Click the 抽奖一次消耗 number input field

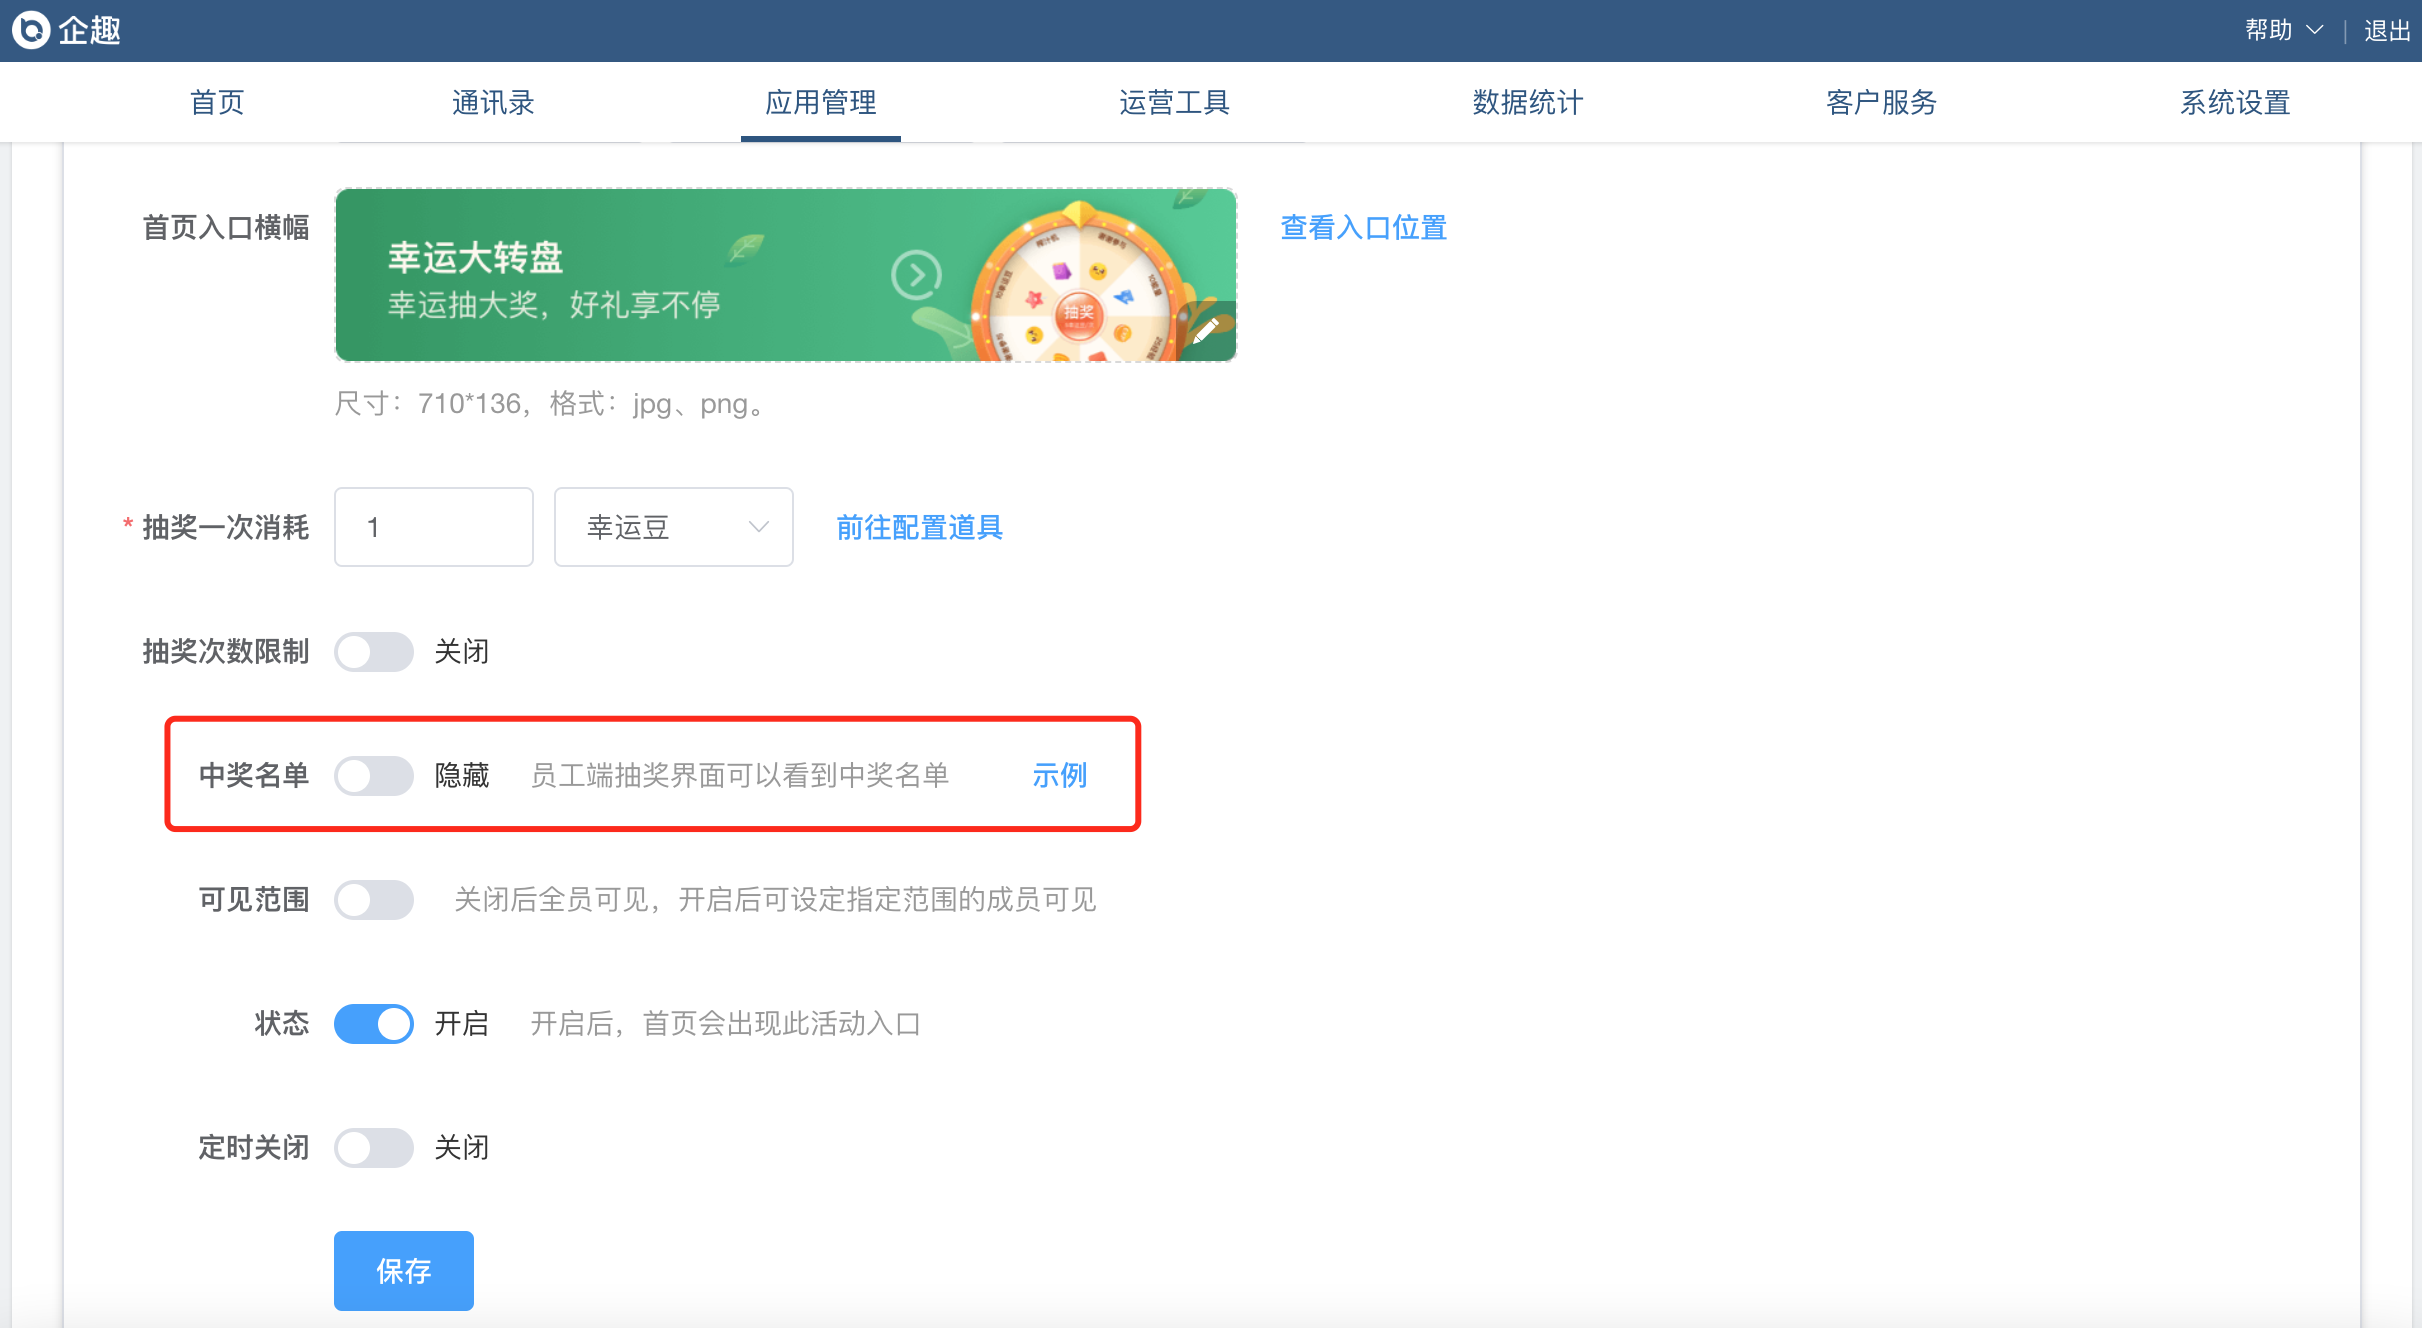(433, 527)
